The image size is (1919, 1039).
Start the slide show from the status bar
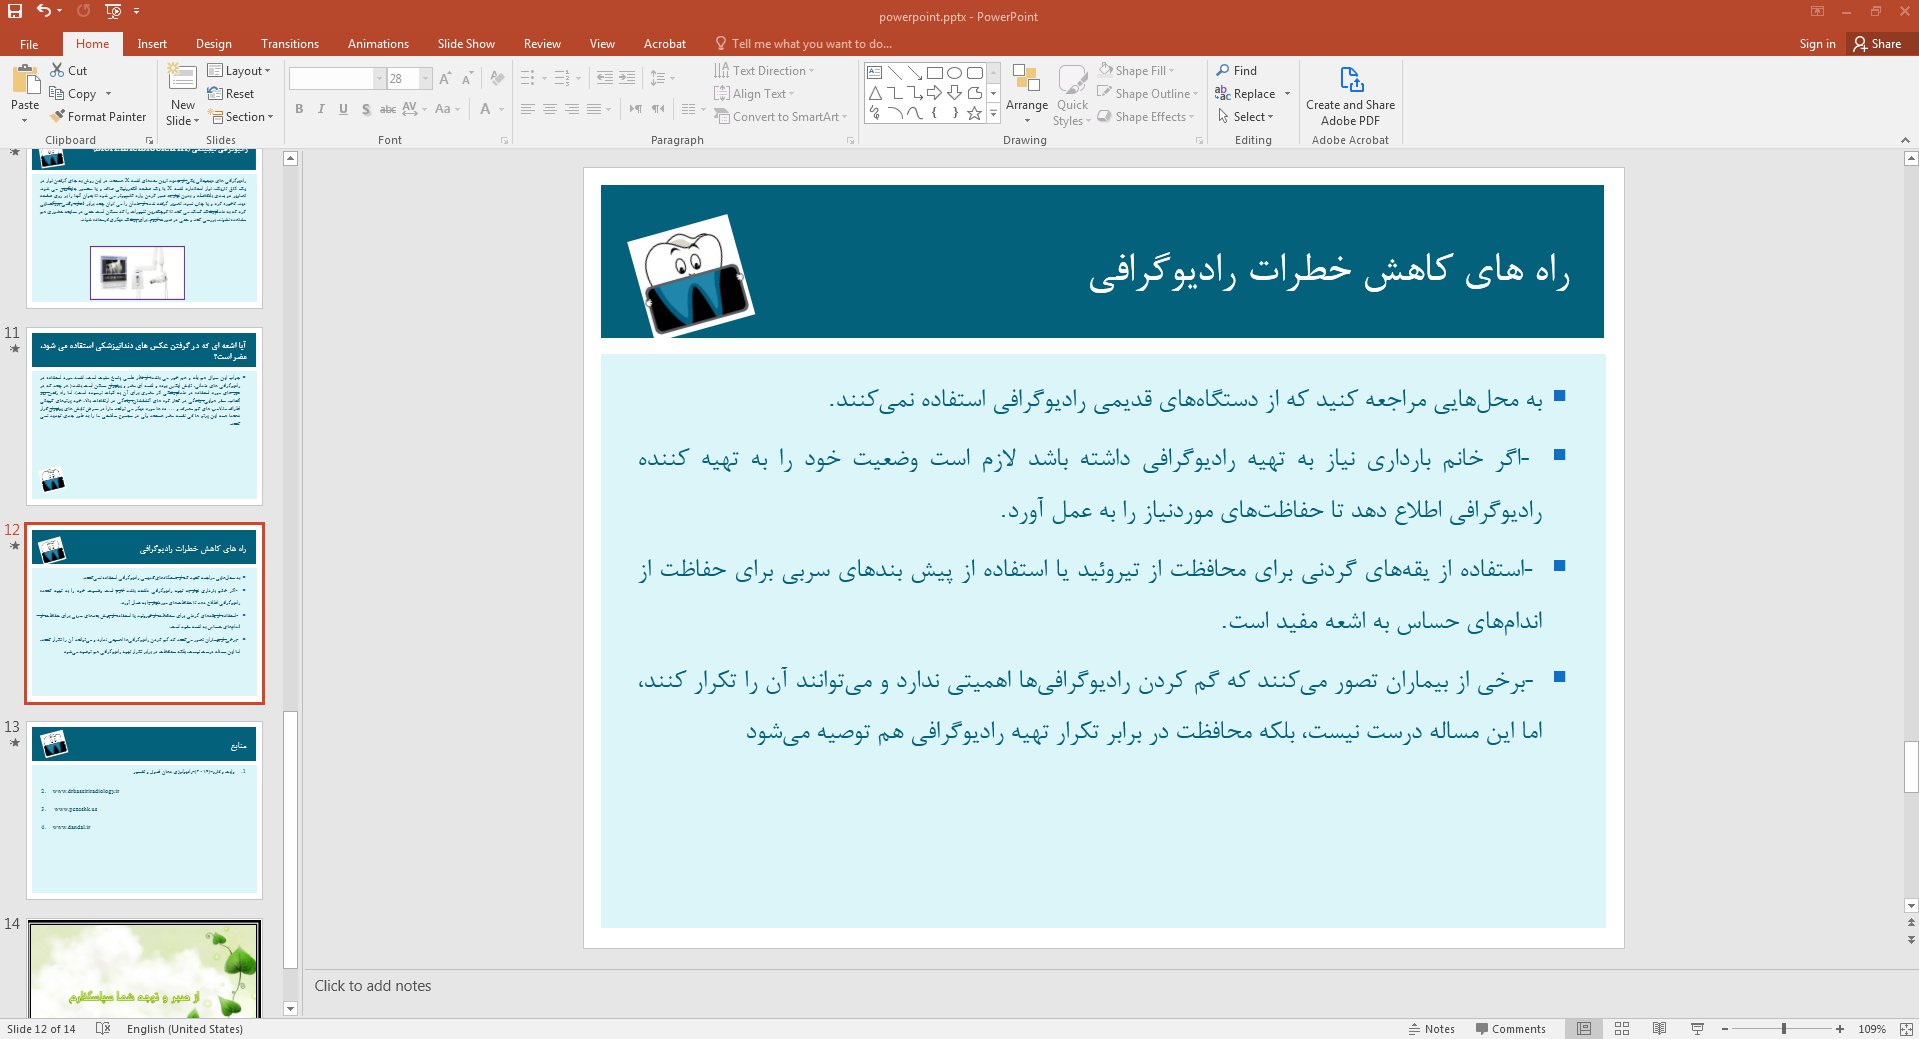coord(1697,1028)
